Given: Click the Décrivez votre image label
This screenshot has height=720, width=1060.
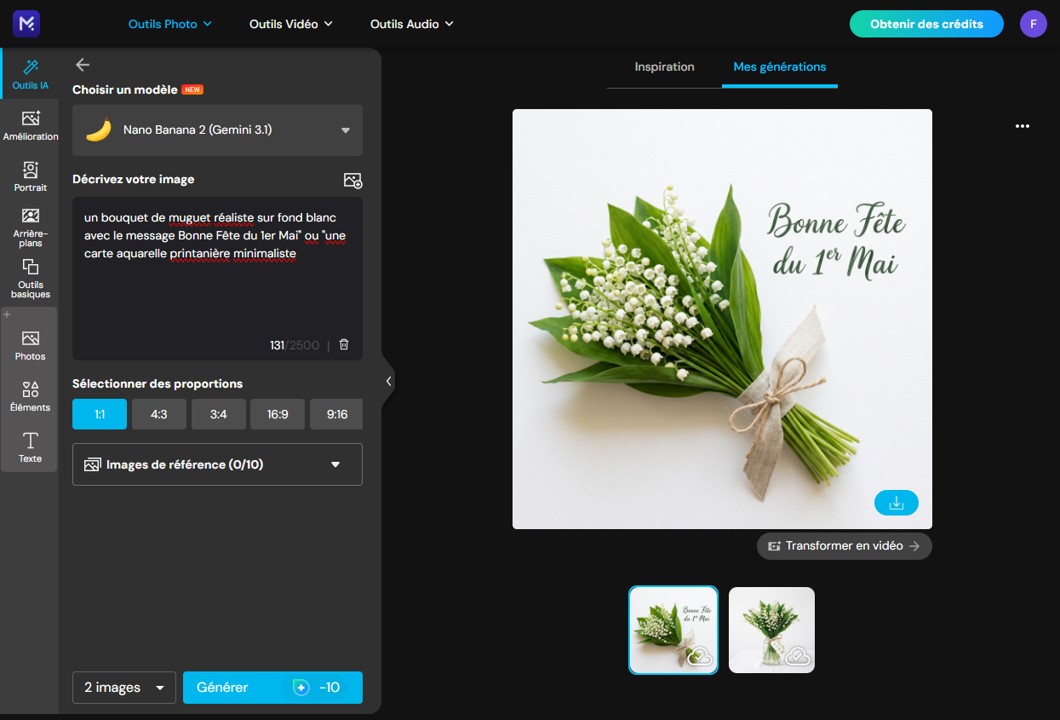Looking at the screenshot, I should (x=133, y=179).
